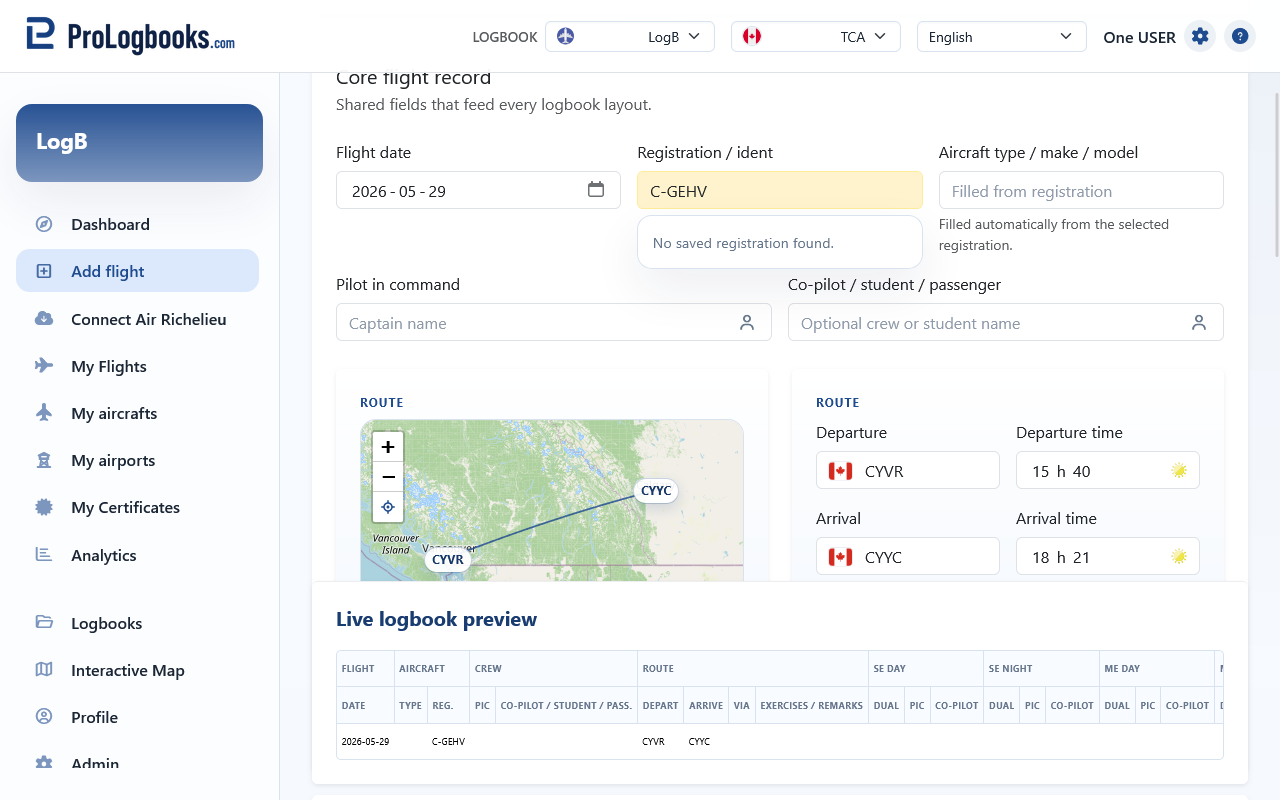Screen dimensions: 1280x800
Task: Click the sun icon in Departure time
Action: (1179, 470)
